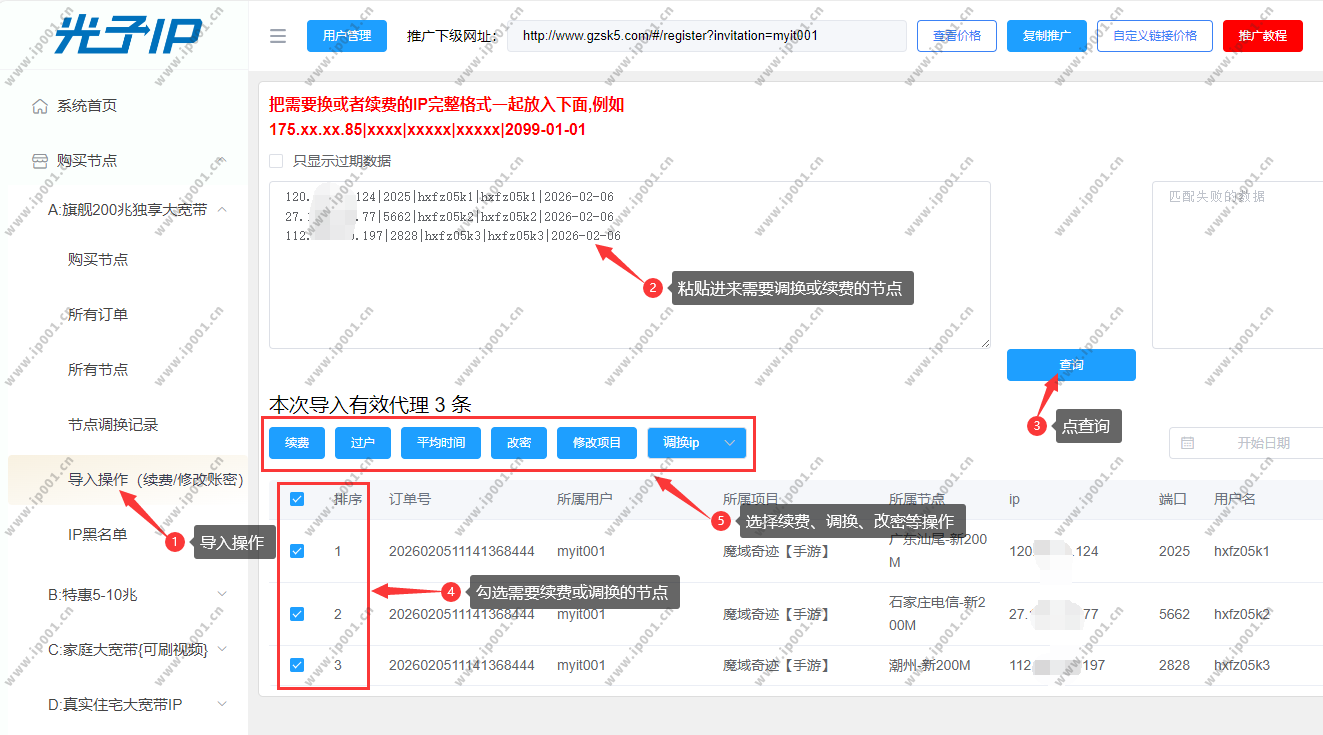Toggle the 只显示过期数据 checkbox
Image resolution: width=1323 pixels, height=735 pixels.
point(276,161)
